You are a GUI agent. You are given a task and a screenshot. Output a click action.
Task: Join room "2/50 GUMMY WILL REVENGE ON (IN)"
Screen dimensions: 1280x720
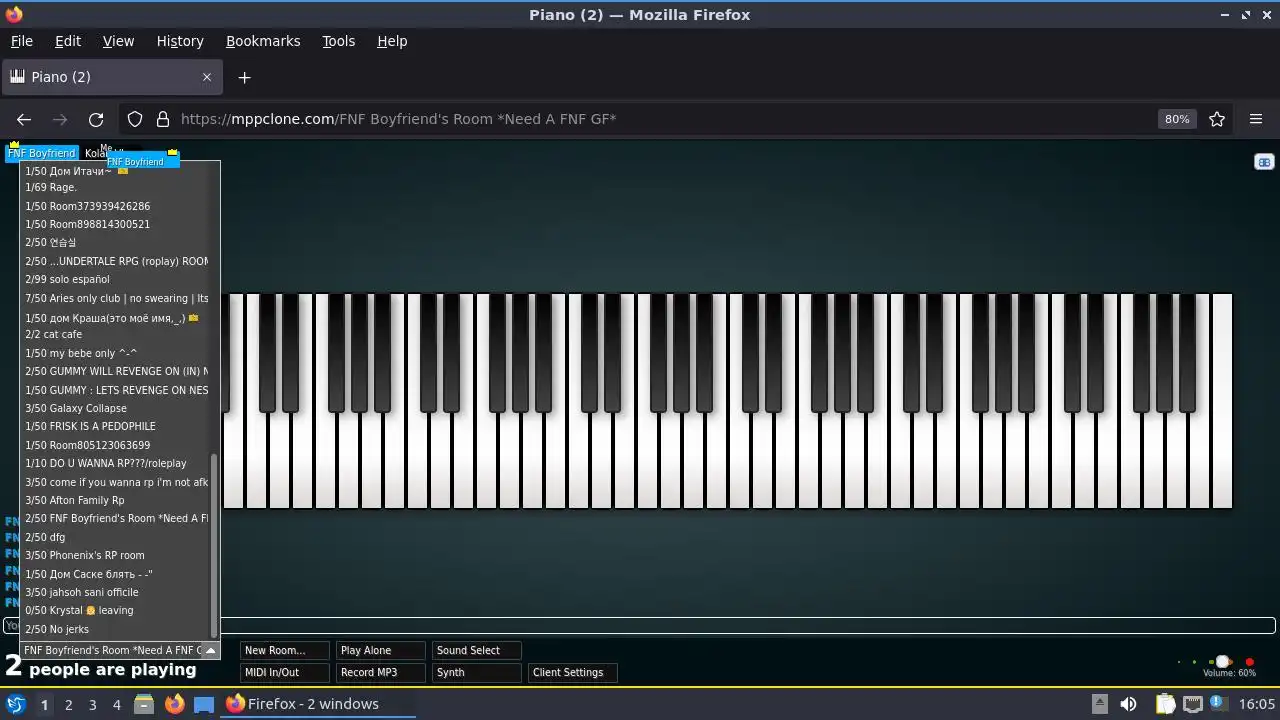pyautogui.click(x=116, y=371)
